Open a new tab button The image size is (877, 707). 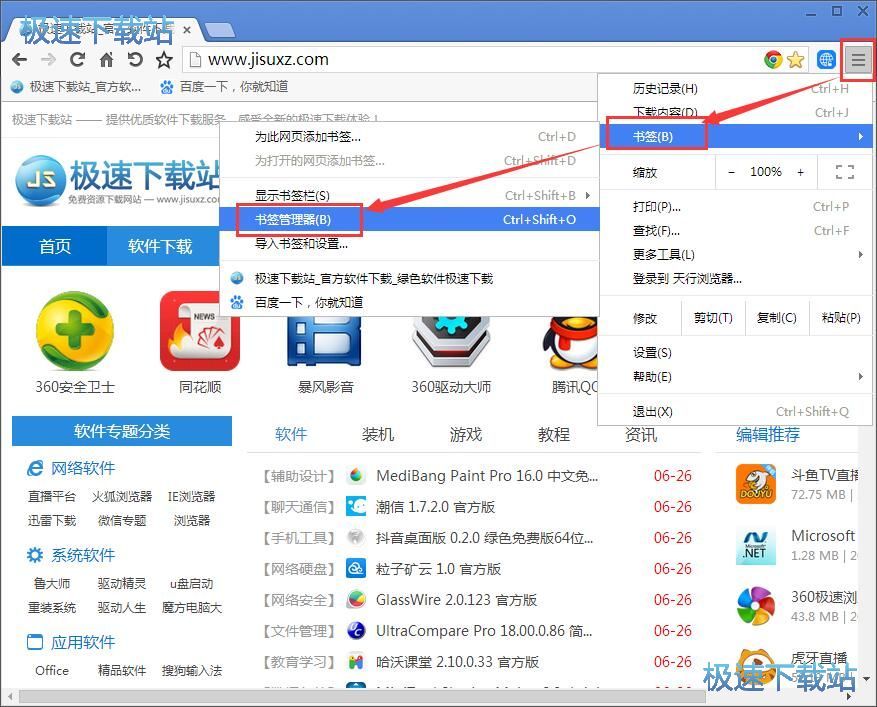(x=219, y=30)
